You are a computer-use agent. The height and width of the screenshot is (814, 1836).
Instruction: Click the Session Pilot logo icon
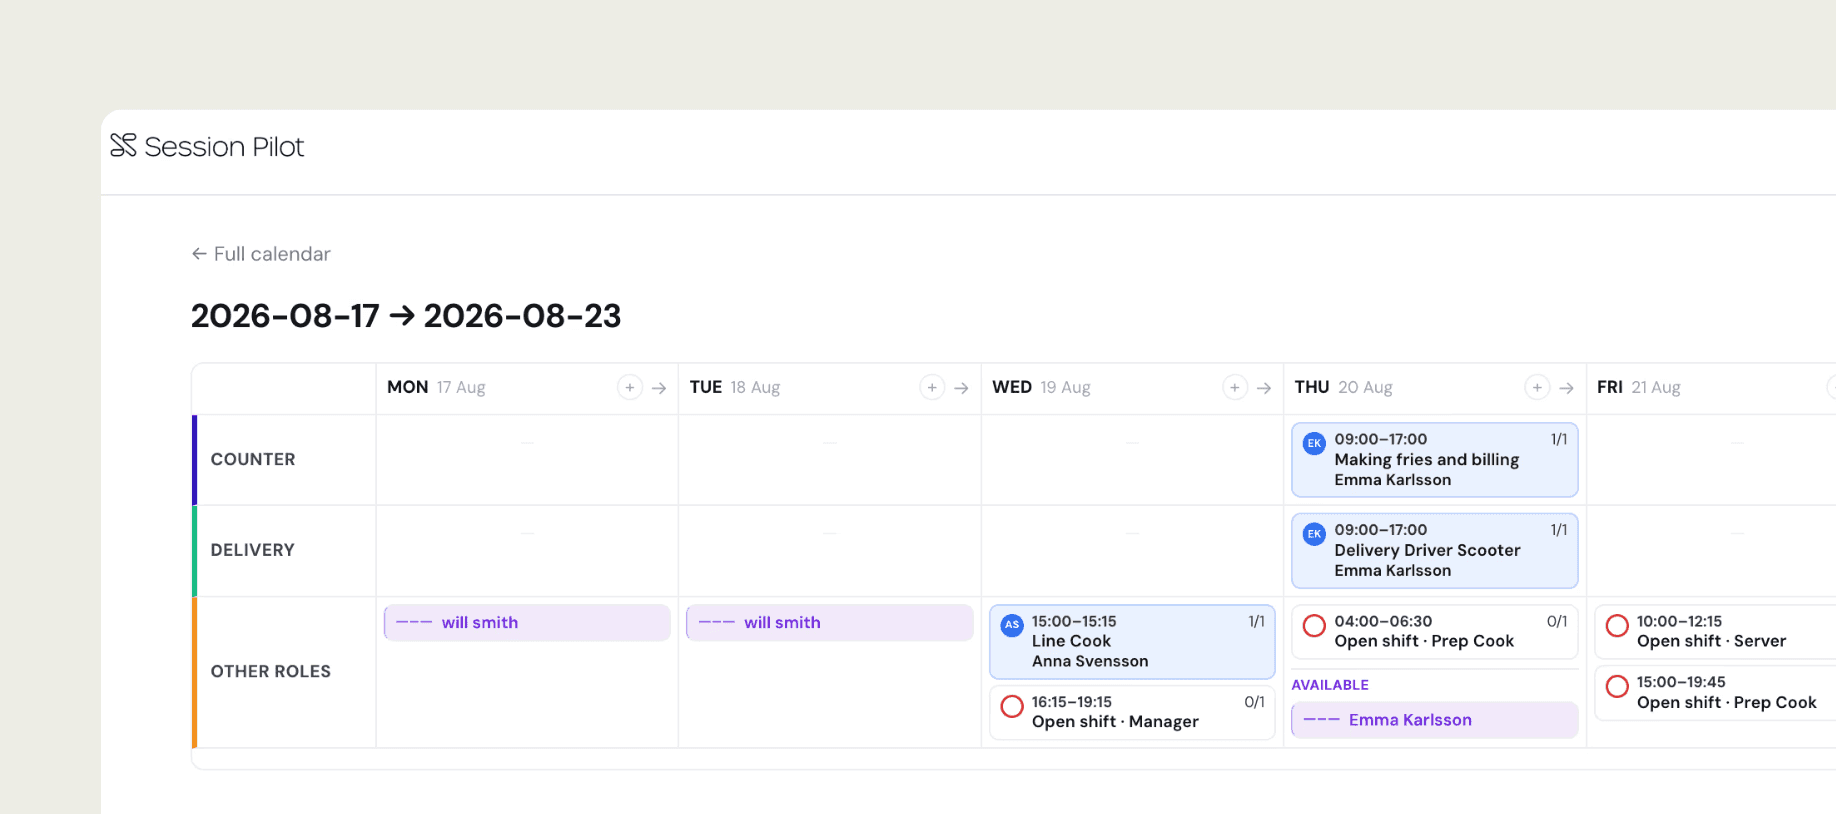point(123,146)
